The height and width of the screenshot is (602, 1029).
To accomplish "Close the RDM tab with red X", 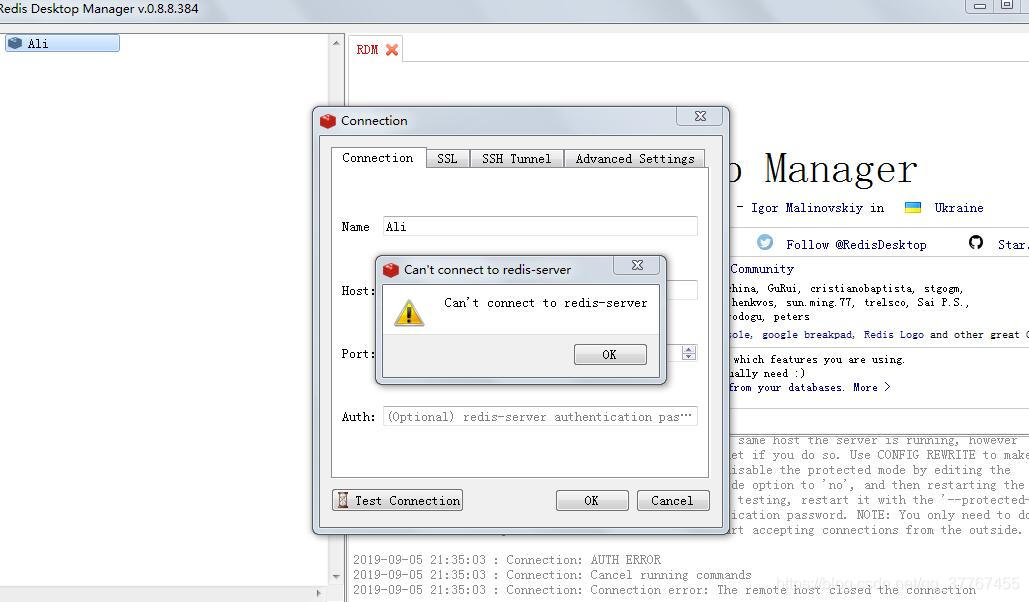I will (392, 50).
